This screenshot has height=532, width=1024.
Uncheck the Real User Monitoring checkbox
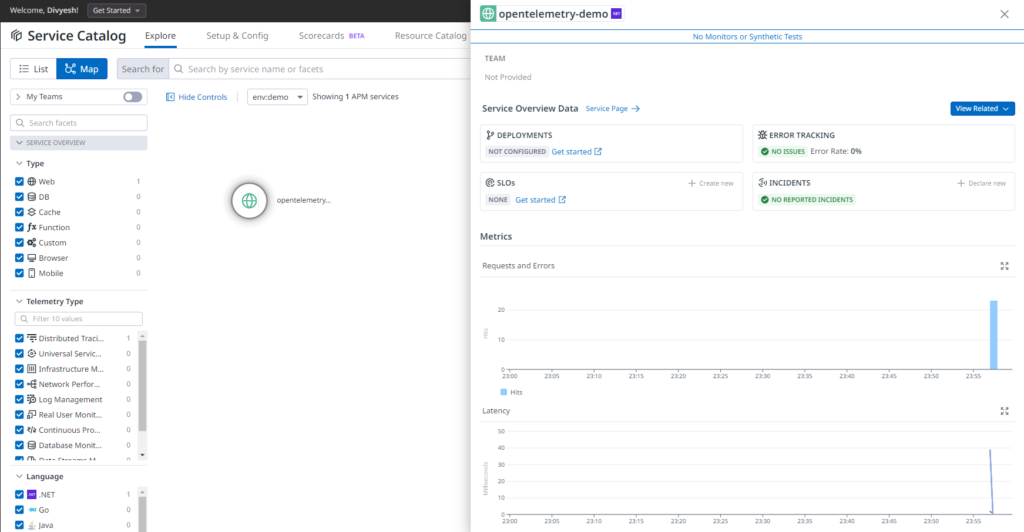point(19,415)
